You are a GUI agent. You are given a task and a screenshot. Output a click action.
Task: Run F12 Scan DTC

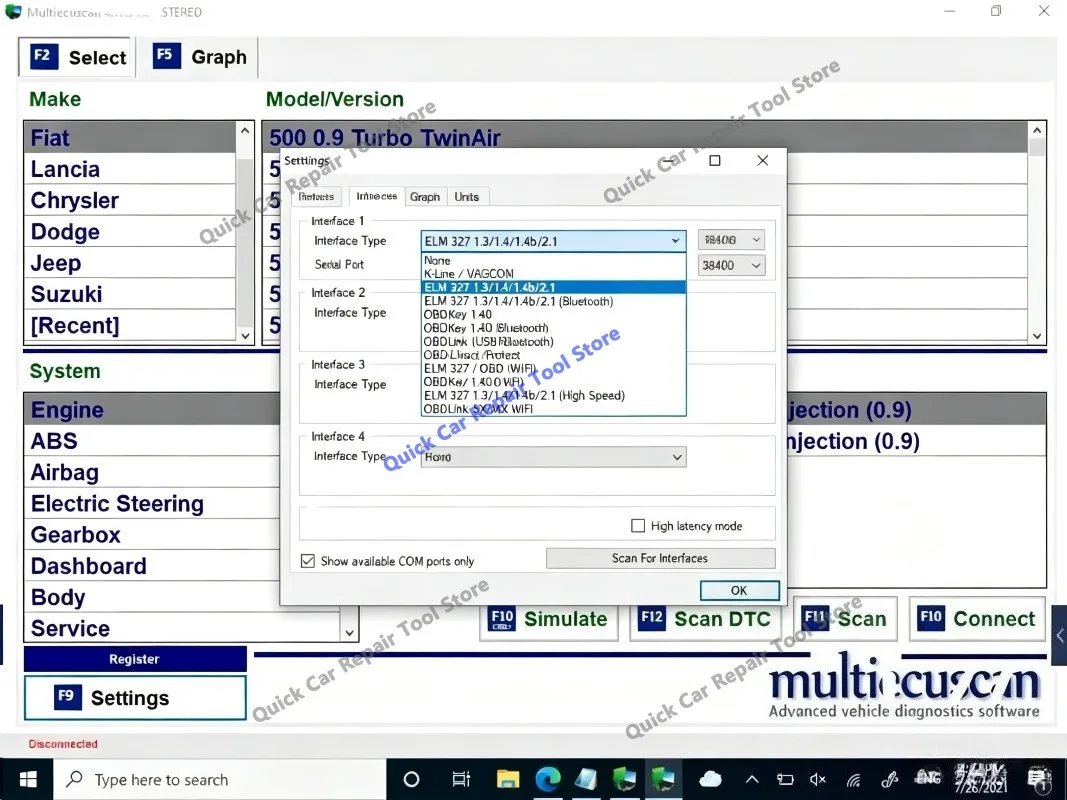[x=704, y=619]
